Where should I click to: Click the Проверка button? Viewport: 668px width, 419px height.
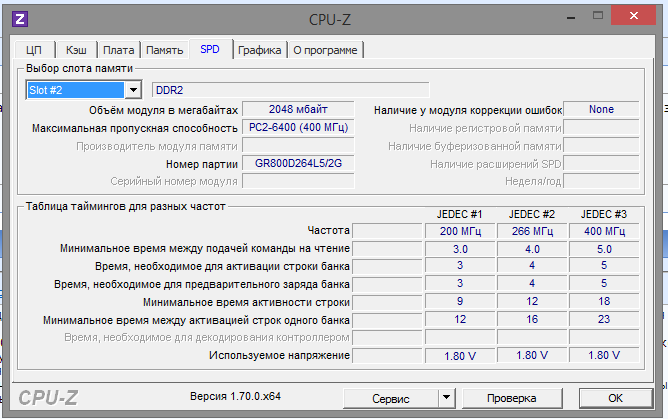(x=511, y=397)
